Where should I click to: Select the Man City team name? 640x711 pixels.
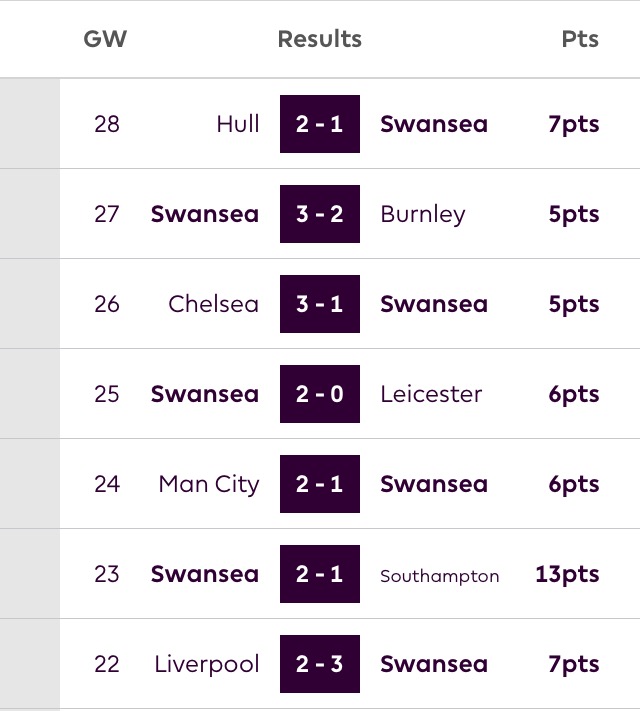click(209, 484)
